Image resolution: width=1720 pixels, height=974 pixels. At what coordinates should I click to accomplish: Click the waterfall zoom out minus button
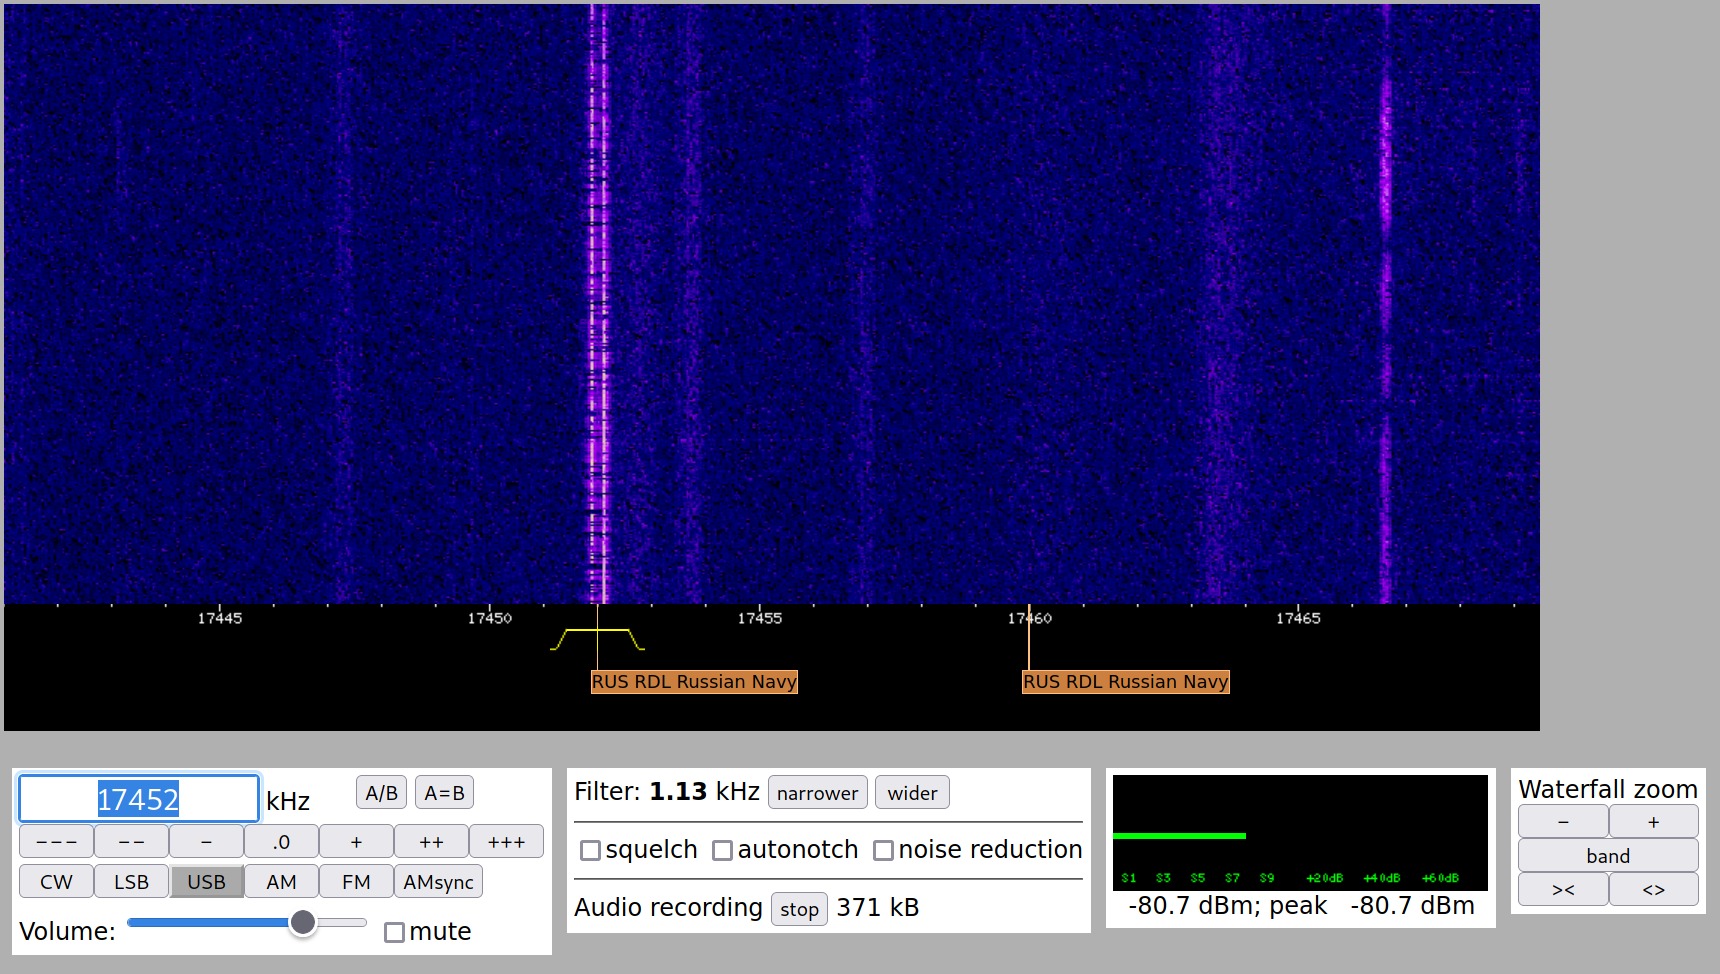[x=1563, y=822]
